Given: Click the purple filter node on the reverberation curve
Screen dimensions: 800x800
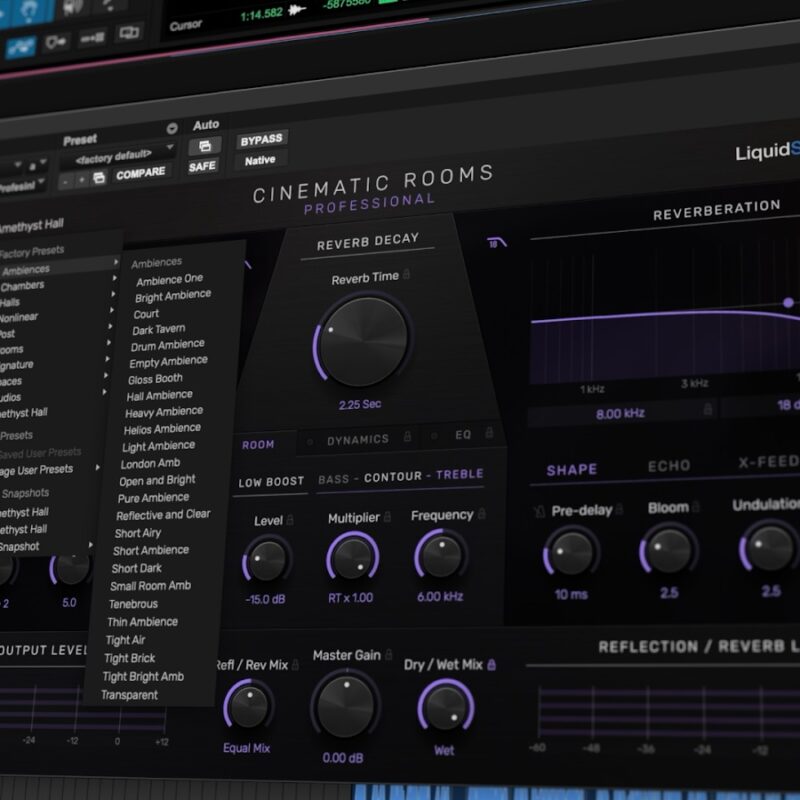Looking at the screenshot, I should click(x=788, y=303).
